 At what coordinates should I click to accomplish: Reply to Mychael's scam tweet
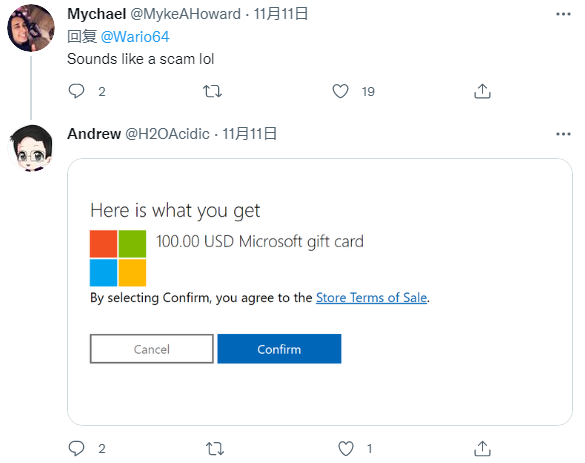[x=77, y=91]
